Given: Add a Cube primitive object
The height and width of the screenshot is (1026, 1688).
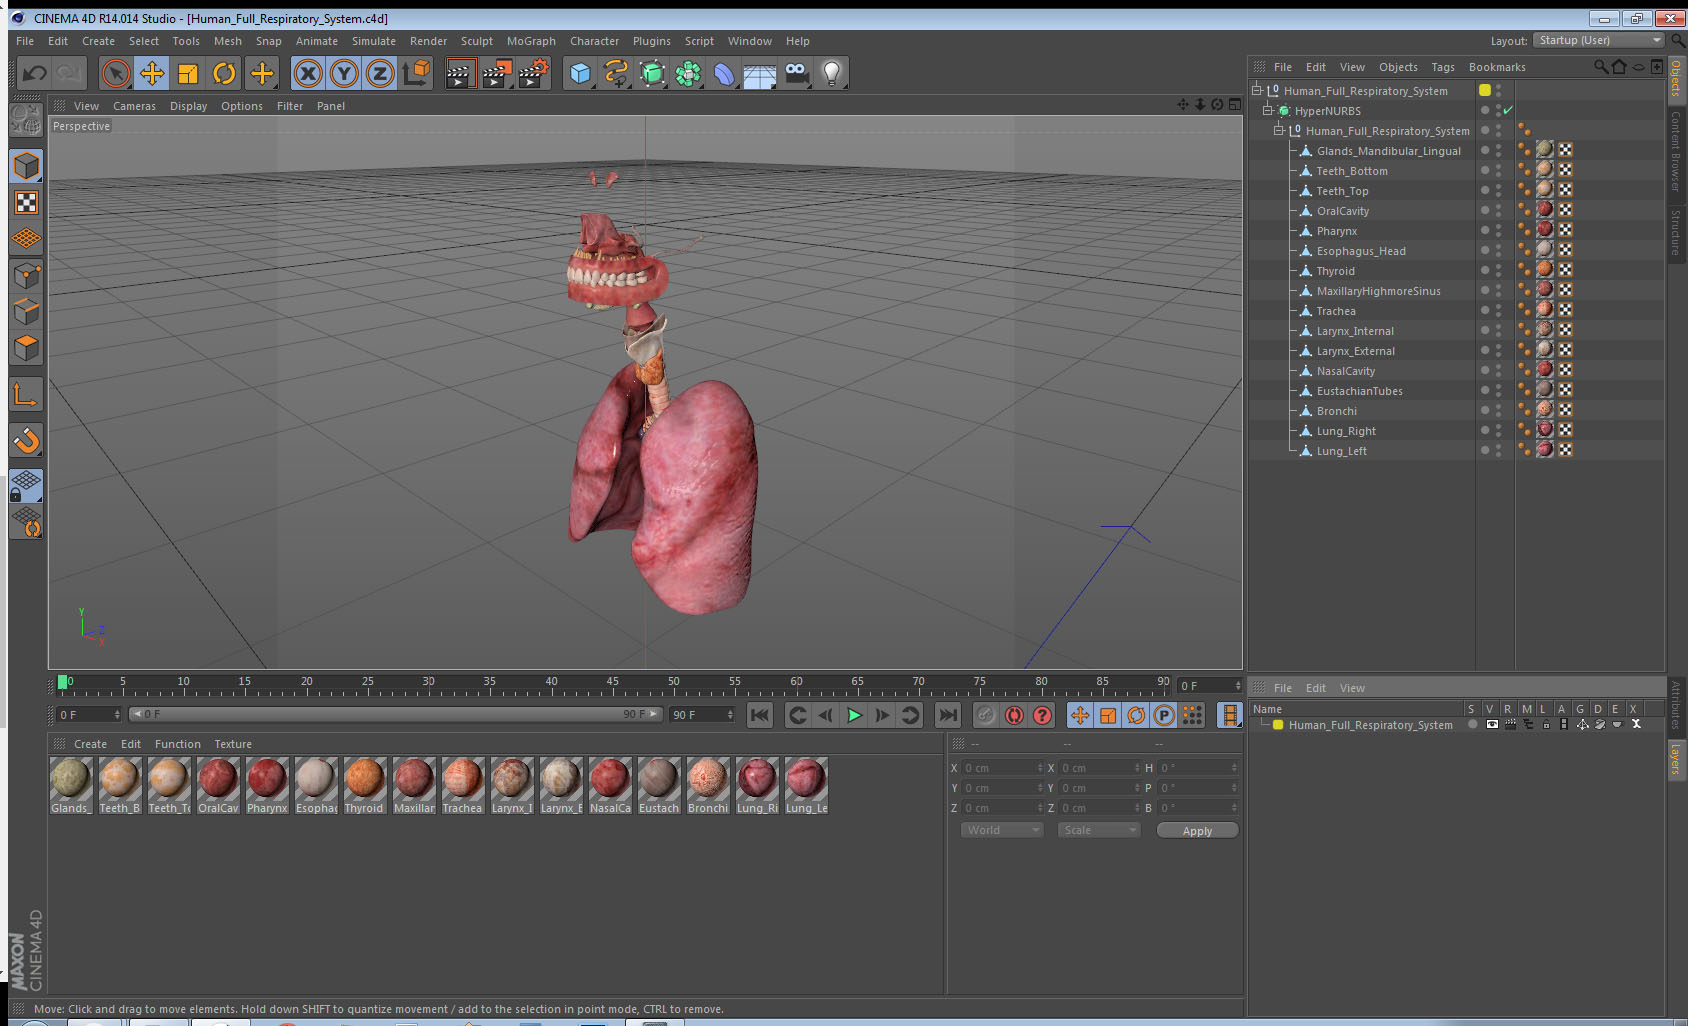Looking at the screenshot, I should tap(580, 73).
